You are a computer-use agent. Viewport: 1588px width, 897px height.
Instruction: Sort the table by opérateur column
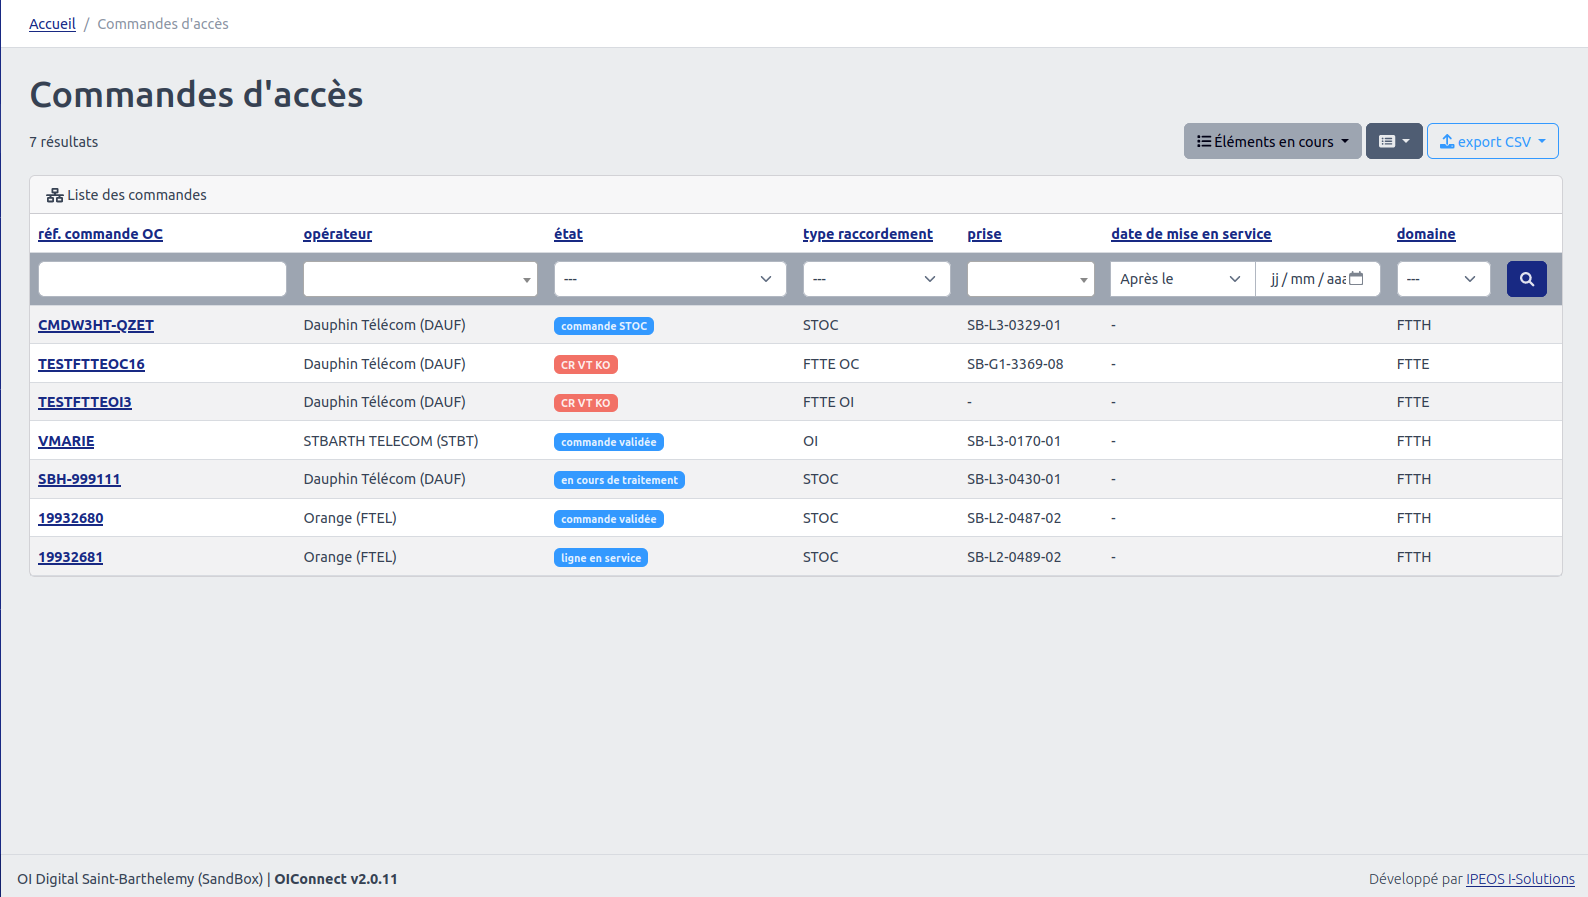click(337, 234)
